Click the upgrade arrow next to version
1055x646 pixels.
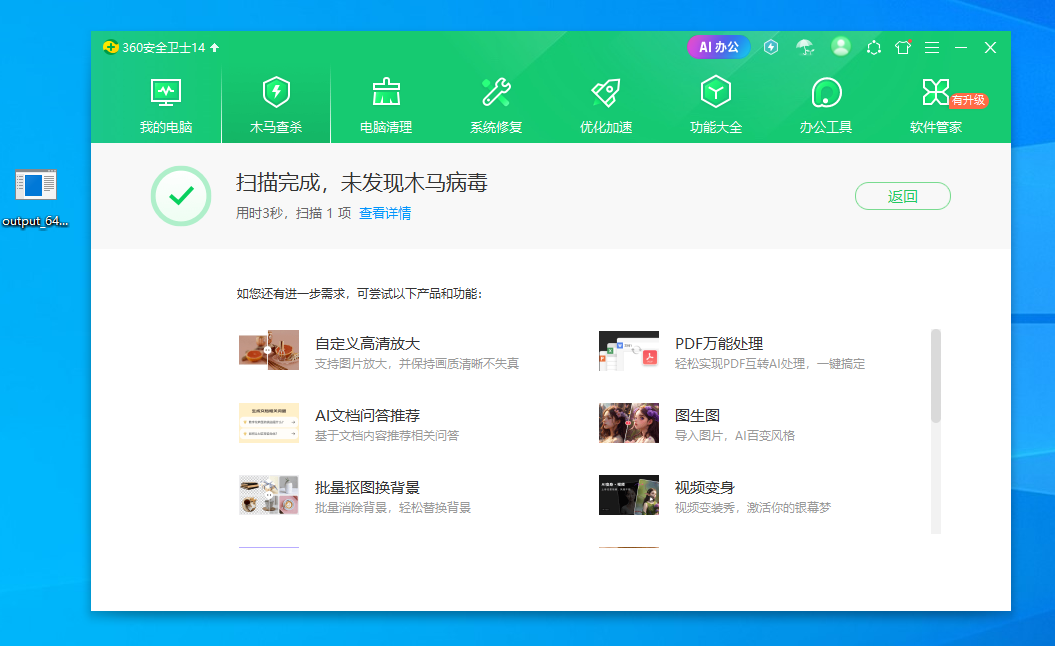coord(215,48)
